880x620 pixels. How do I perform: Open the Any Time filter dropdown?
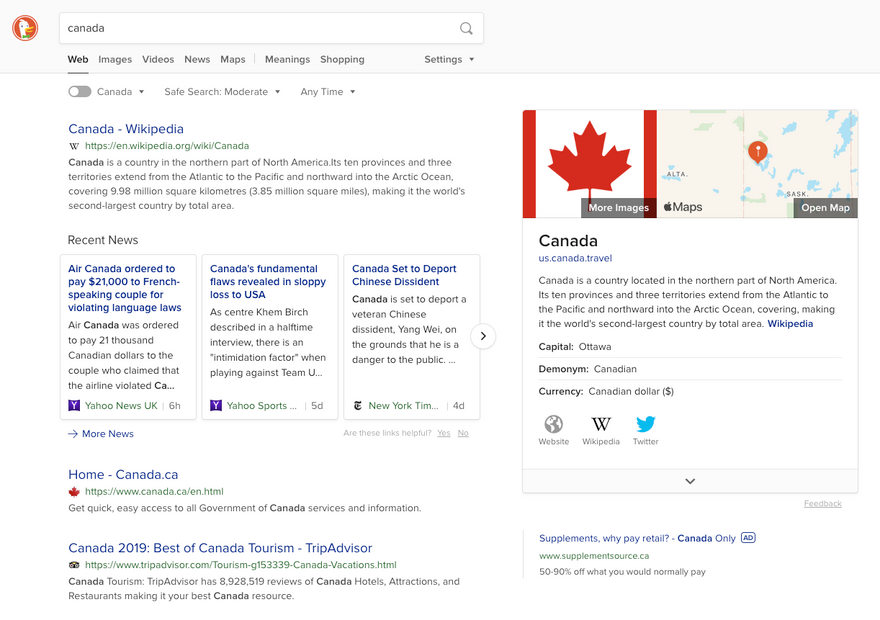point(328,91)
